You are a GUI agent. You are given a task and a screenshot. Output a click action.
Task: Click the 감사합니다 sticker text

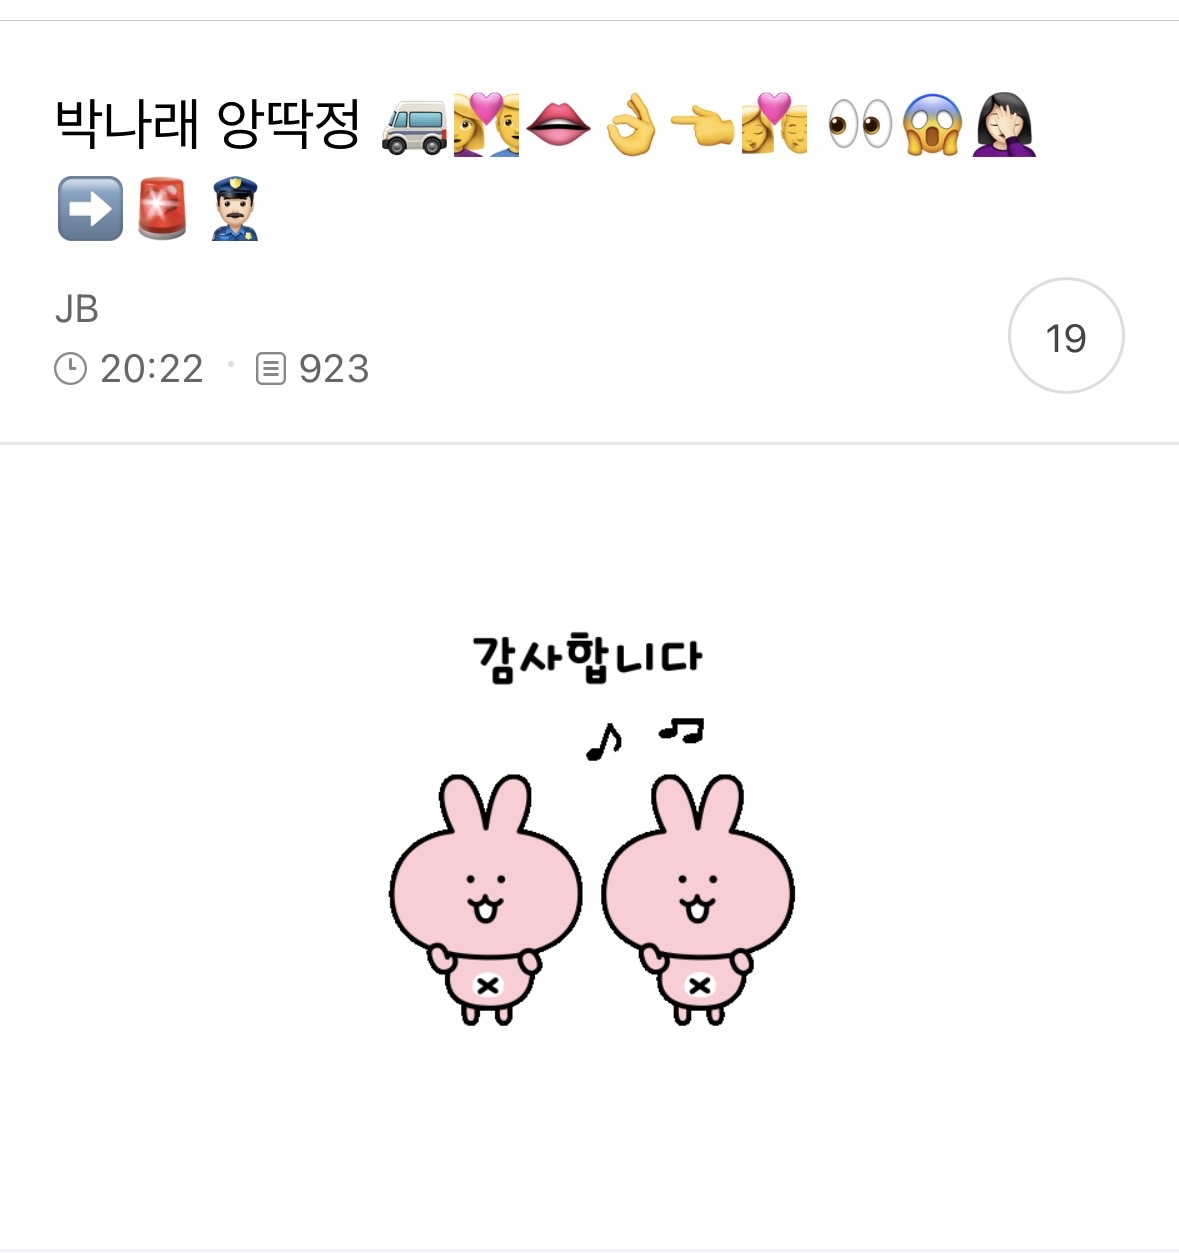tap(588, 658)
